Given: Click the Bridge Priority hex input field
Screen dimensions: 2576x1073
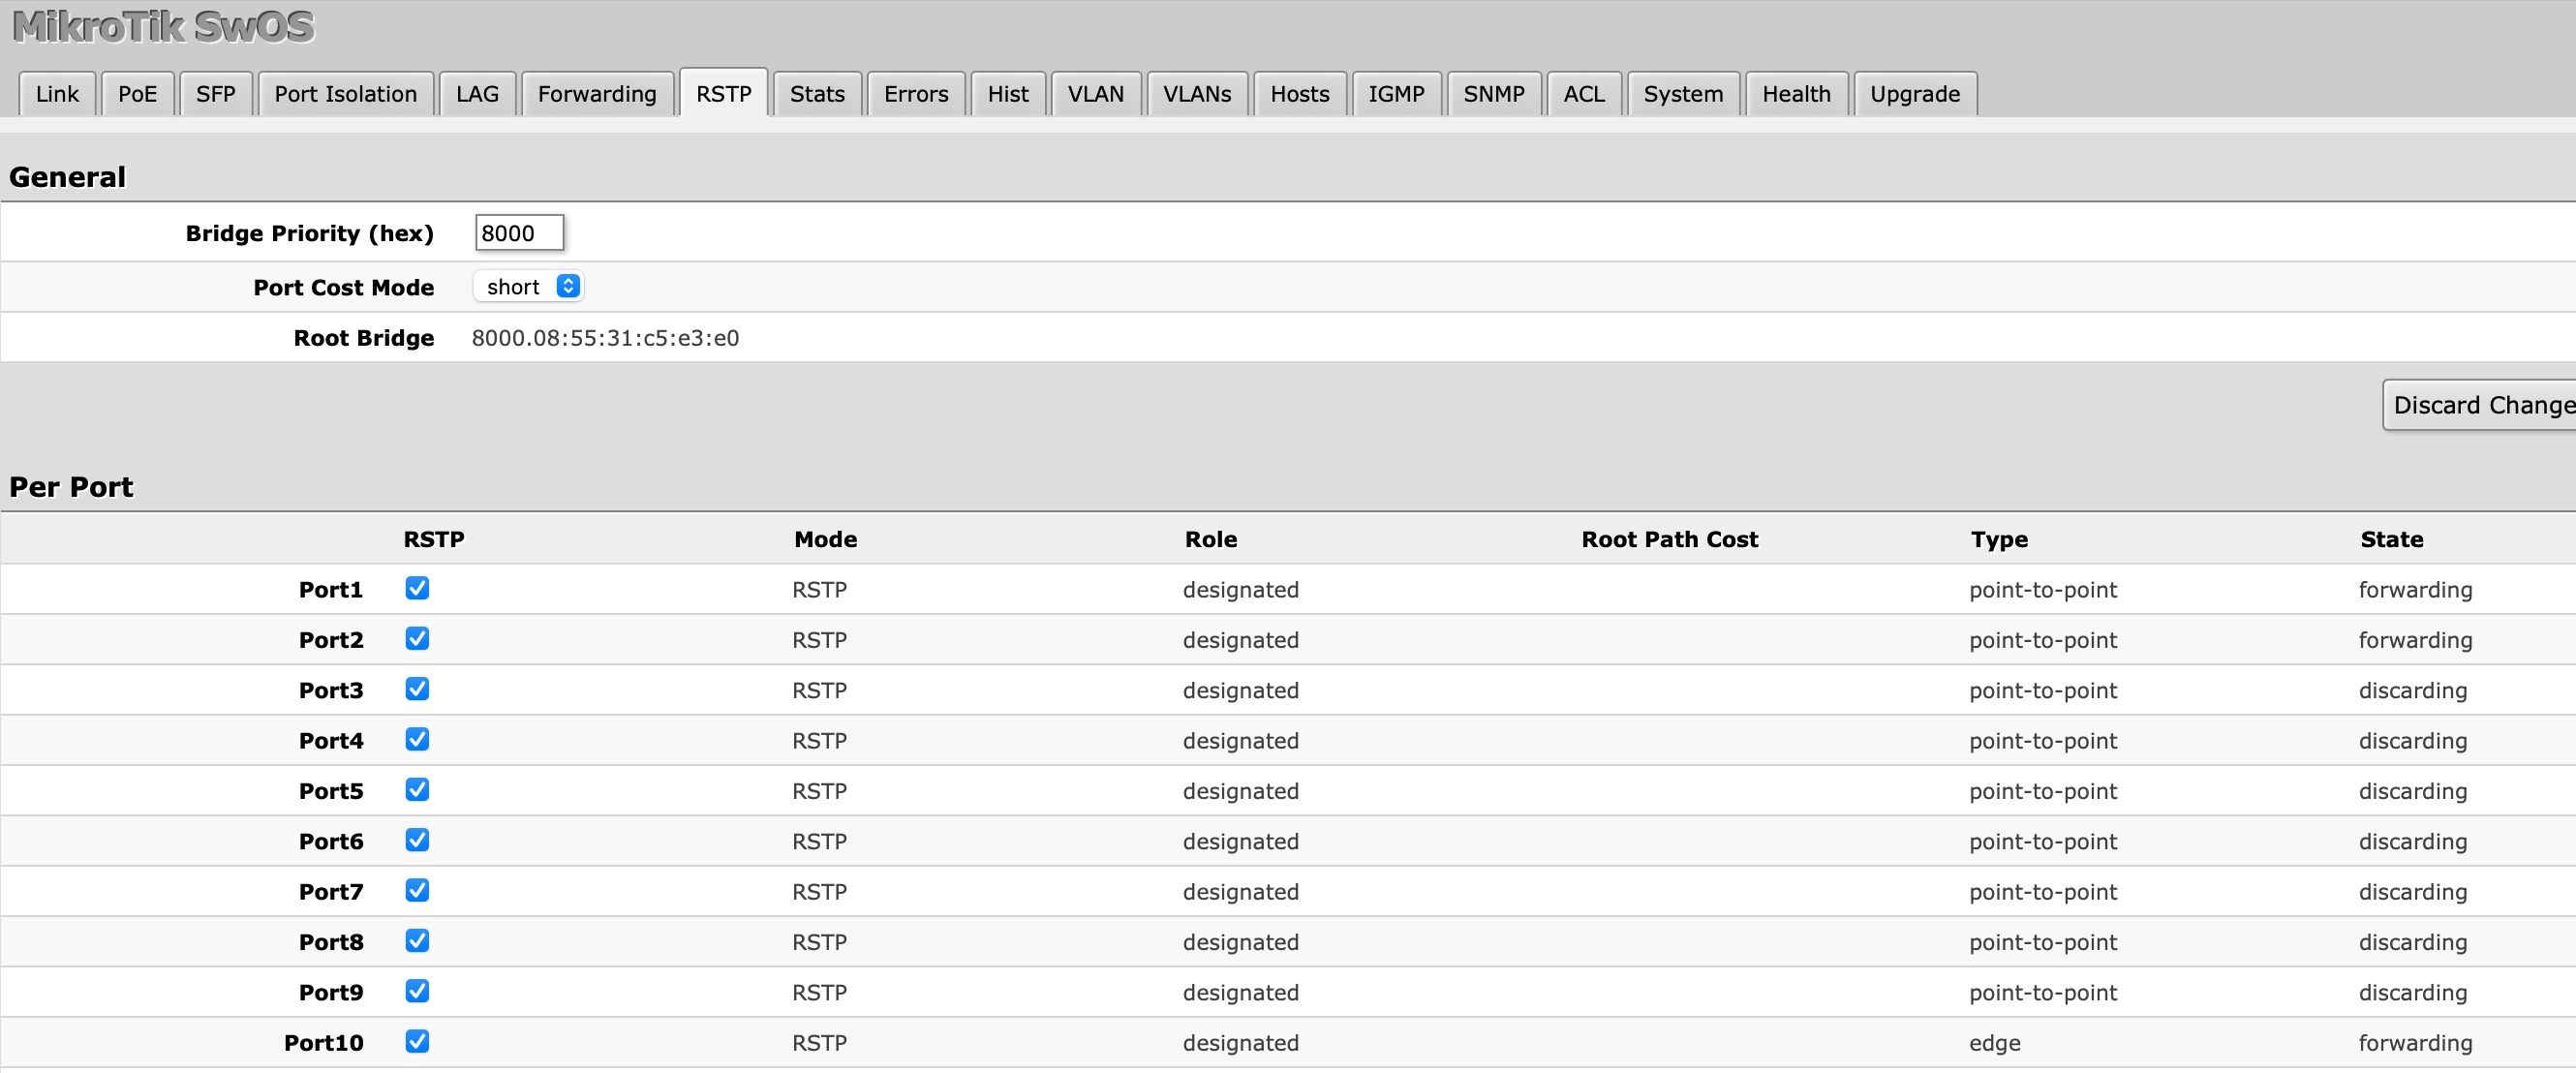Looking at the screenshot, I should (x=519, y=233).
